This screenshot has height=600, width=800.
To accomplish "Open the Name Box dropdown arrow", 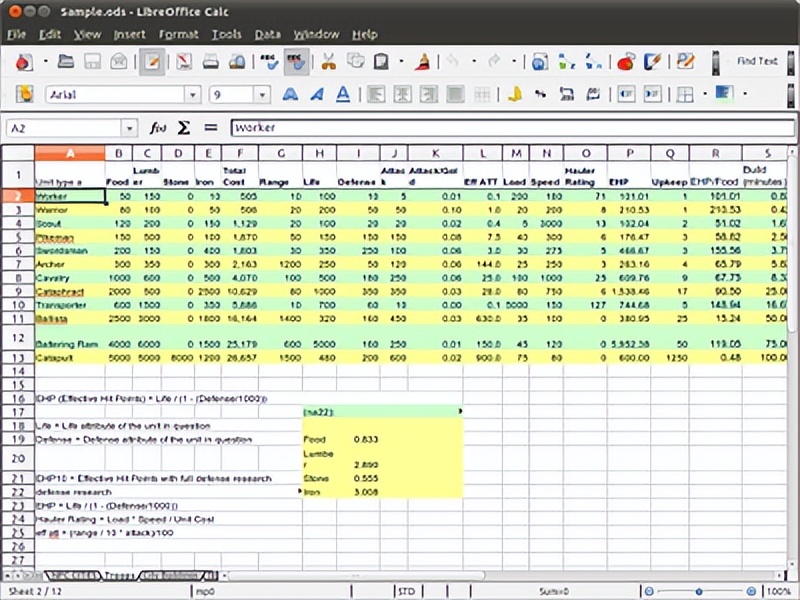I will point(126,130).
